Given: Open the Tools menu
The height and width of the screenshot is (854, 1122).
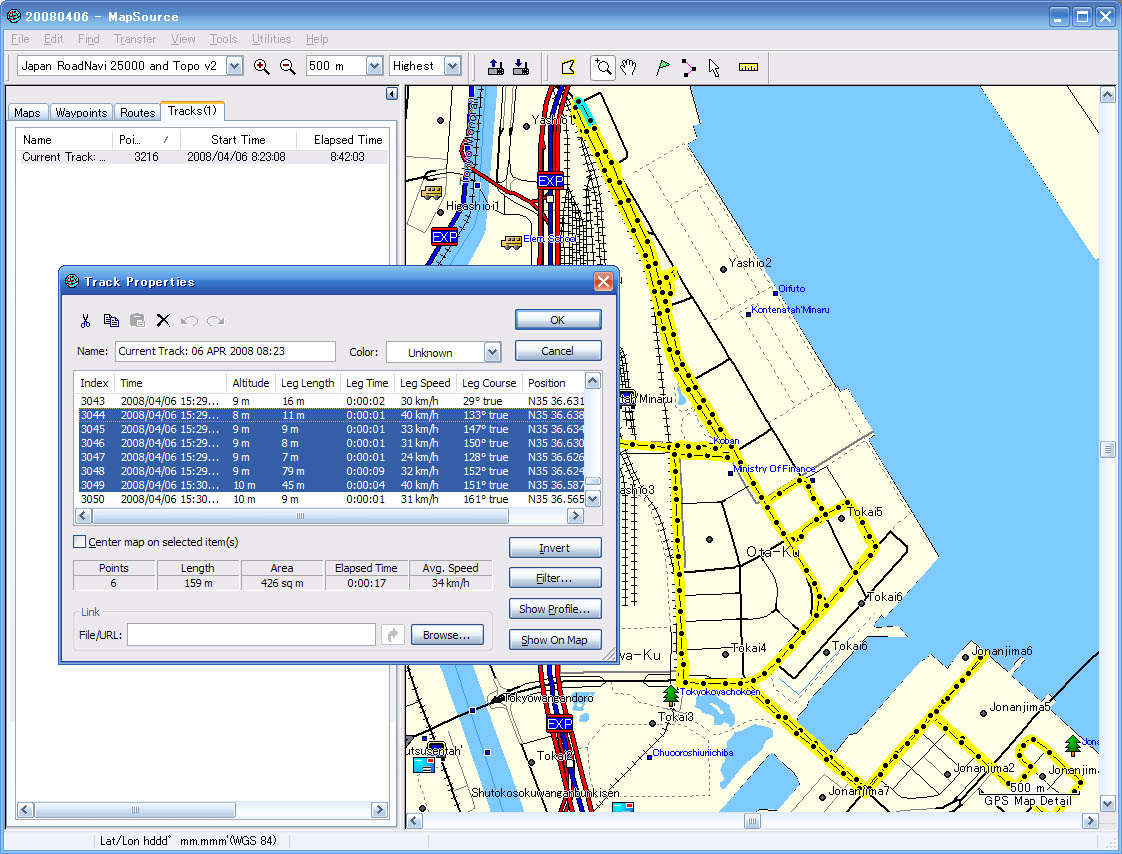Looking at the screenshot, I should click(223, 39).
